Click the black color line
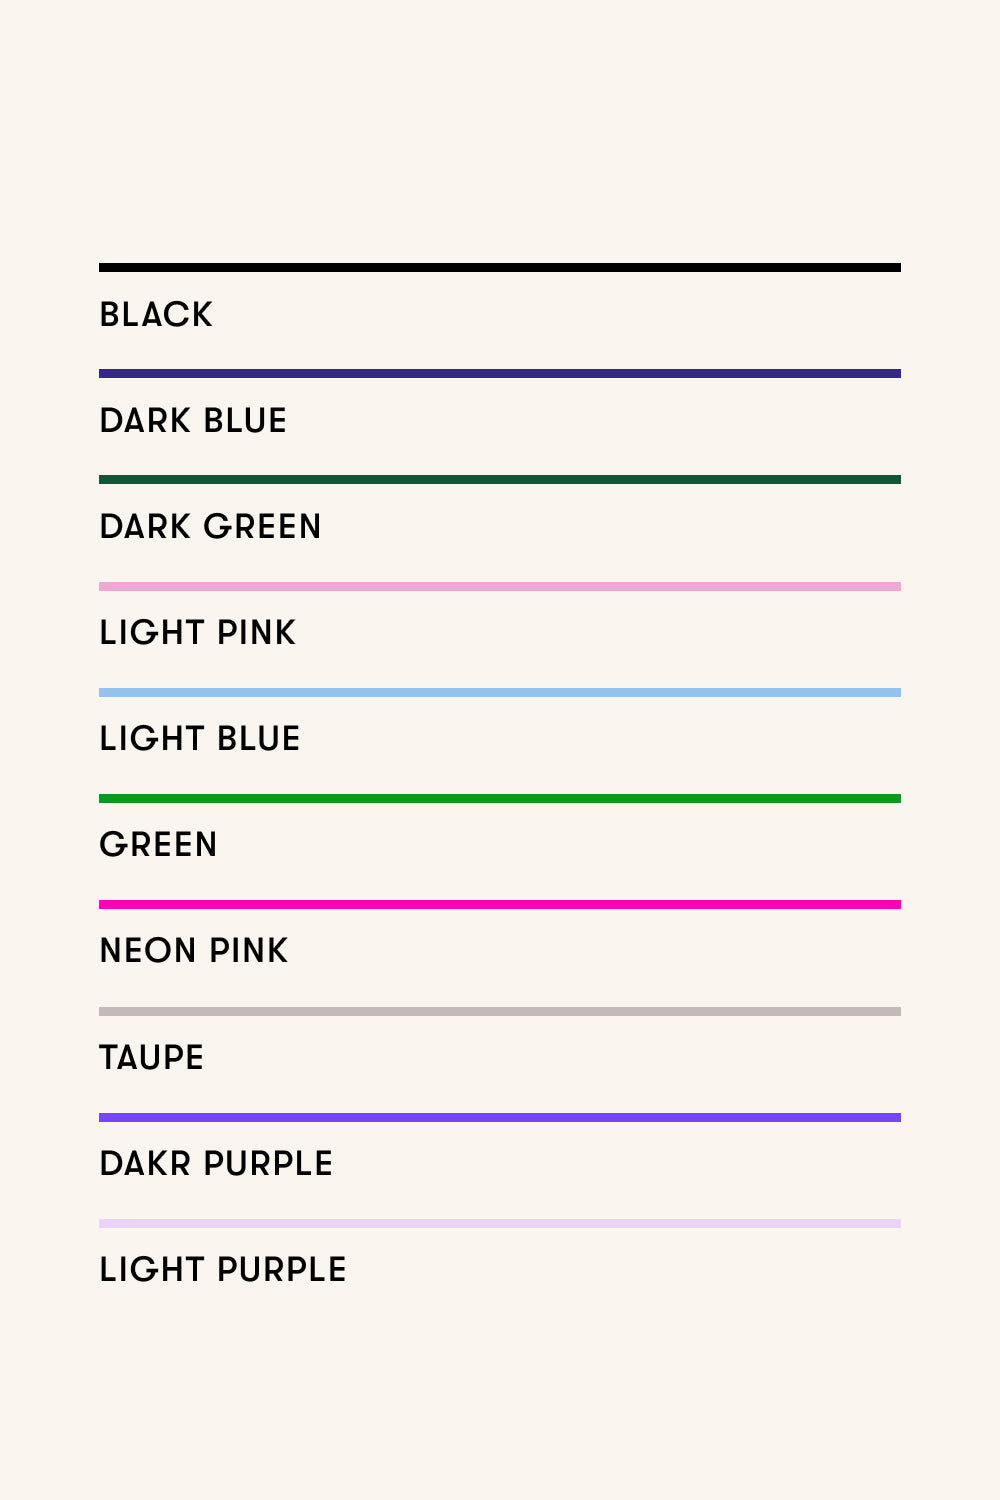This screenshot has height=1500, width=1000. click(500, 268)
